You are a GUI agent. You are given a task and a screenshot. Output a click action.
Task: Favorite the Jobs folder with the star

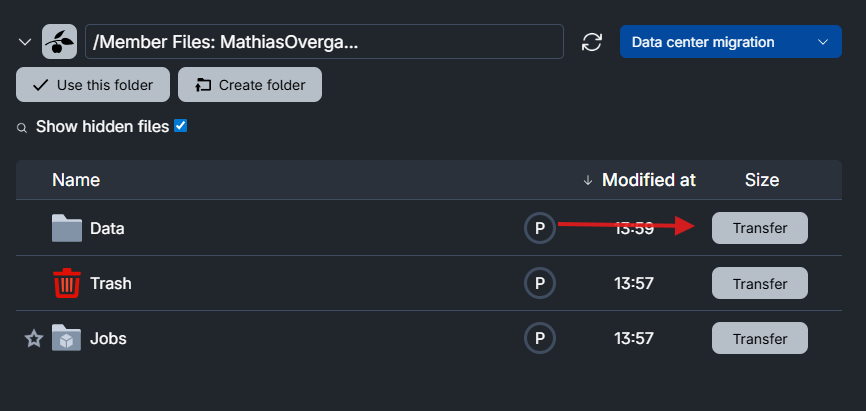34,339
